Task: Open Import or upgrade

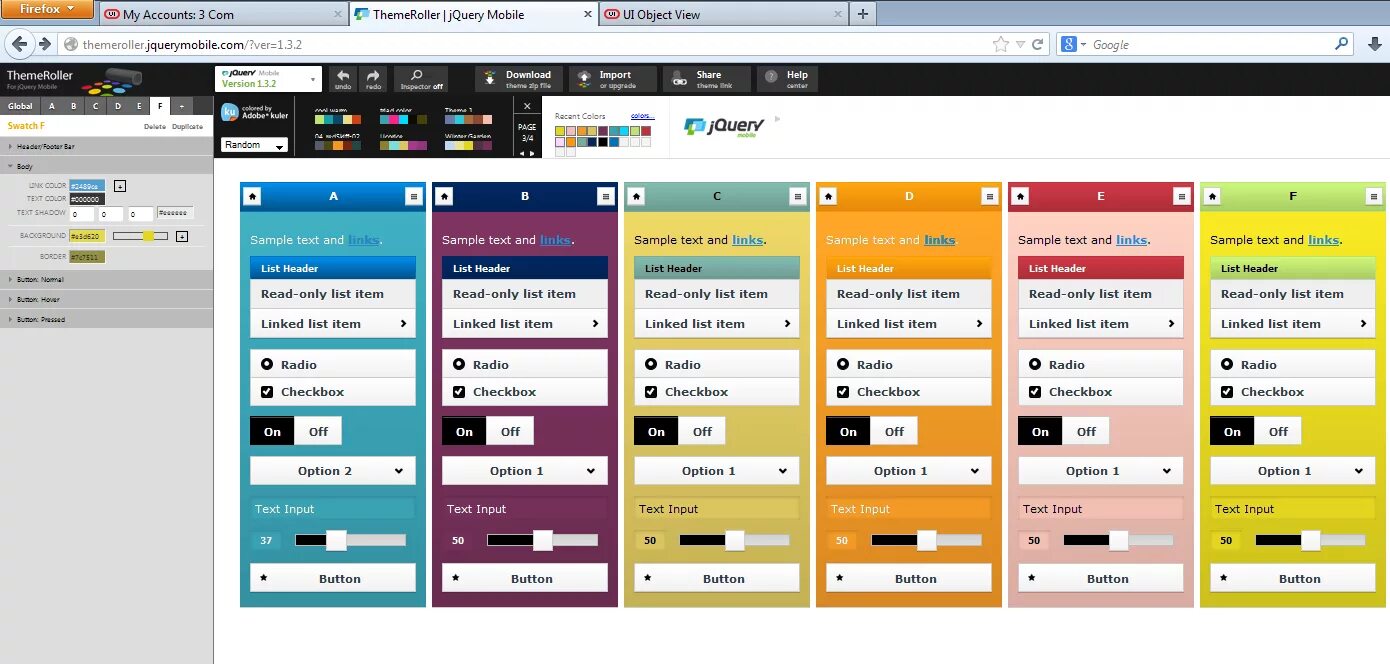Action: [612, 79]
